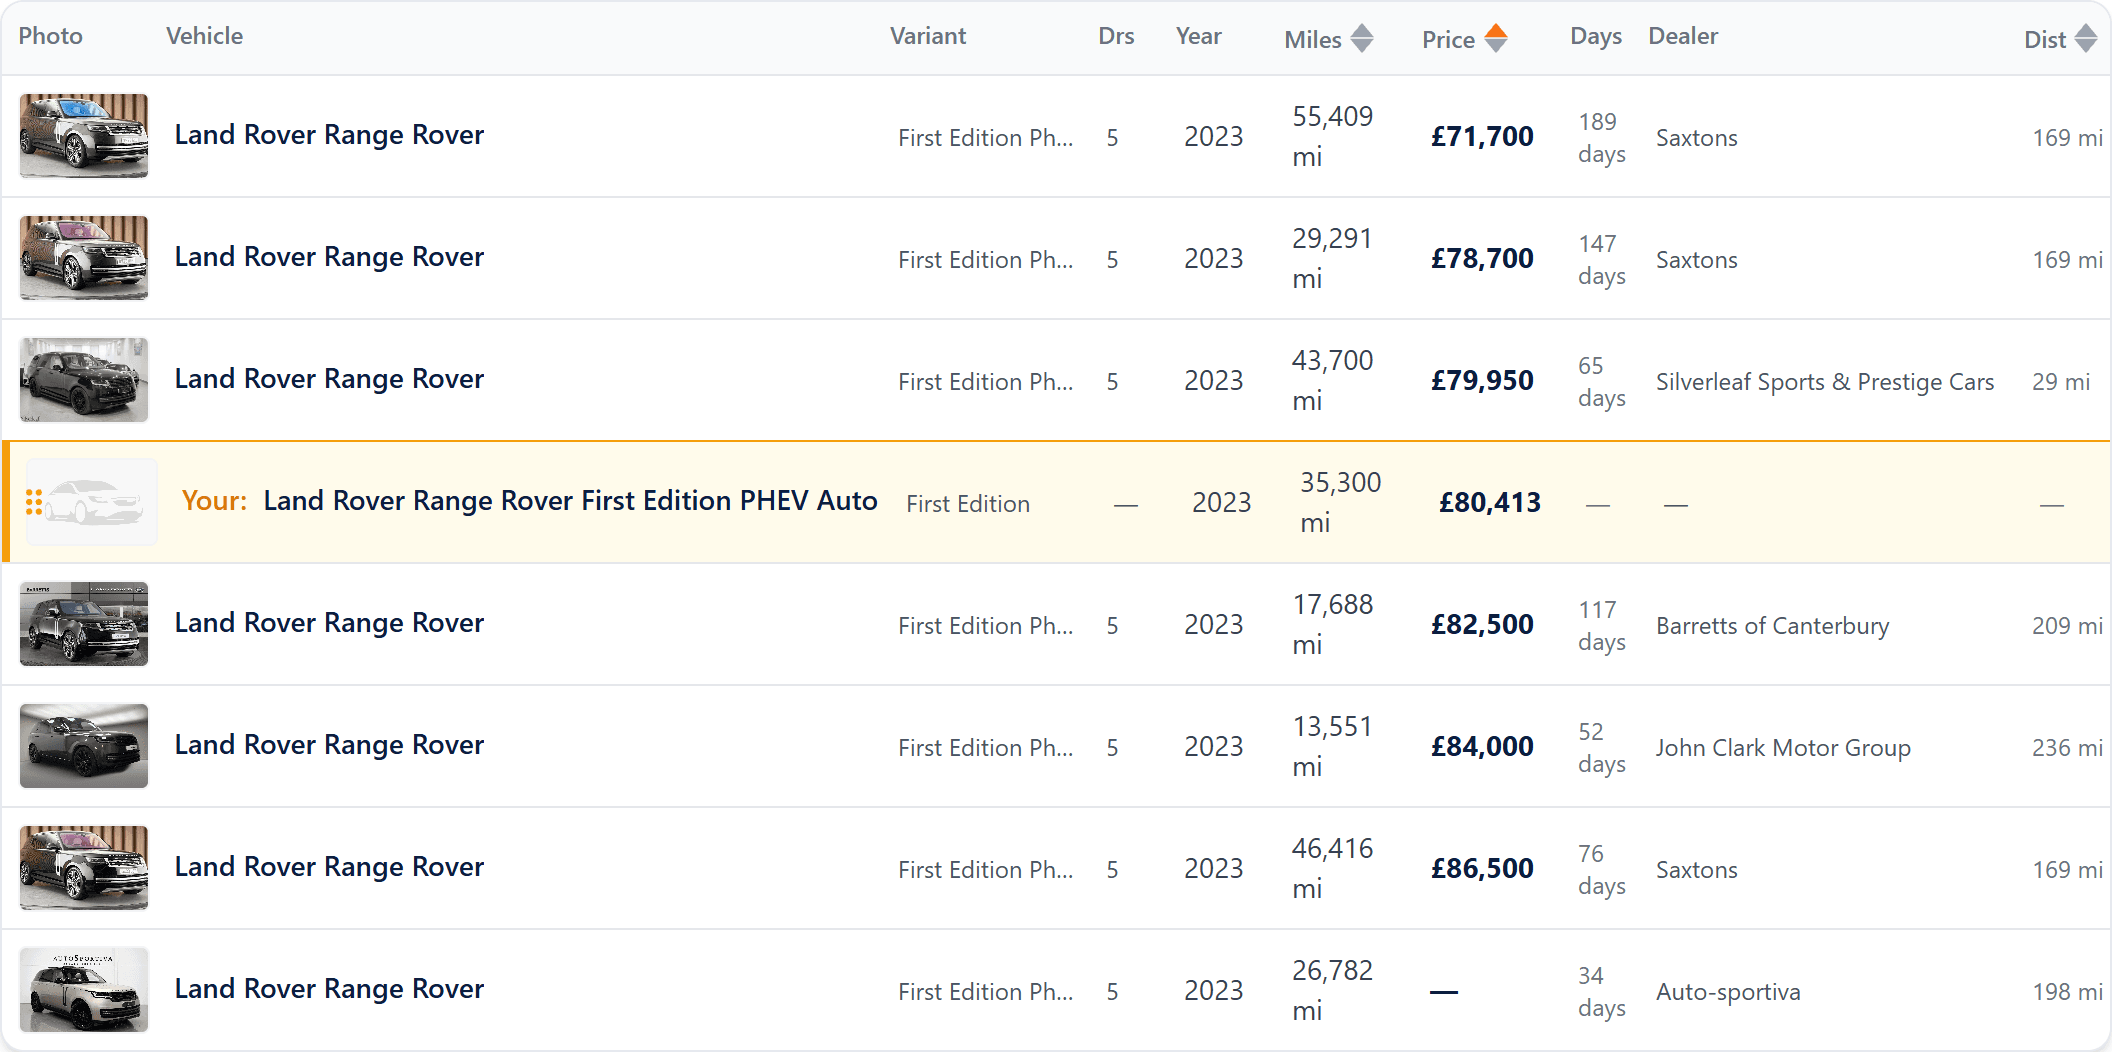
Task: Click the 13,551 mi mileage value
Action: (x=1332, y=746)
